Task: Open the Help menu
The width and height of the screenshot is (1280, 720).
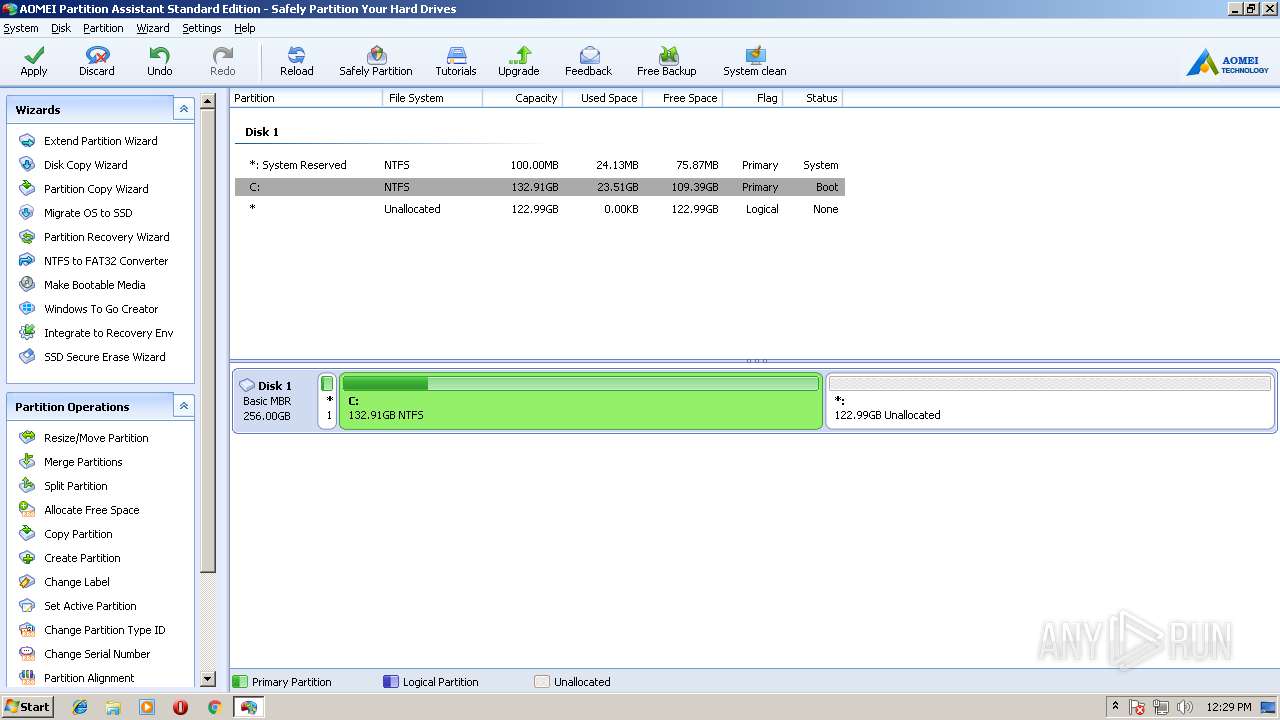Action: click(x=245, y=28)
